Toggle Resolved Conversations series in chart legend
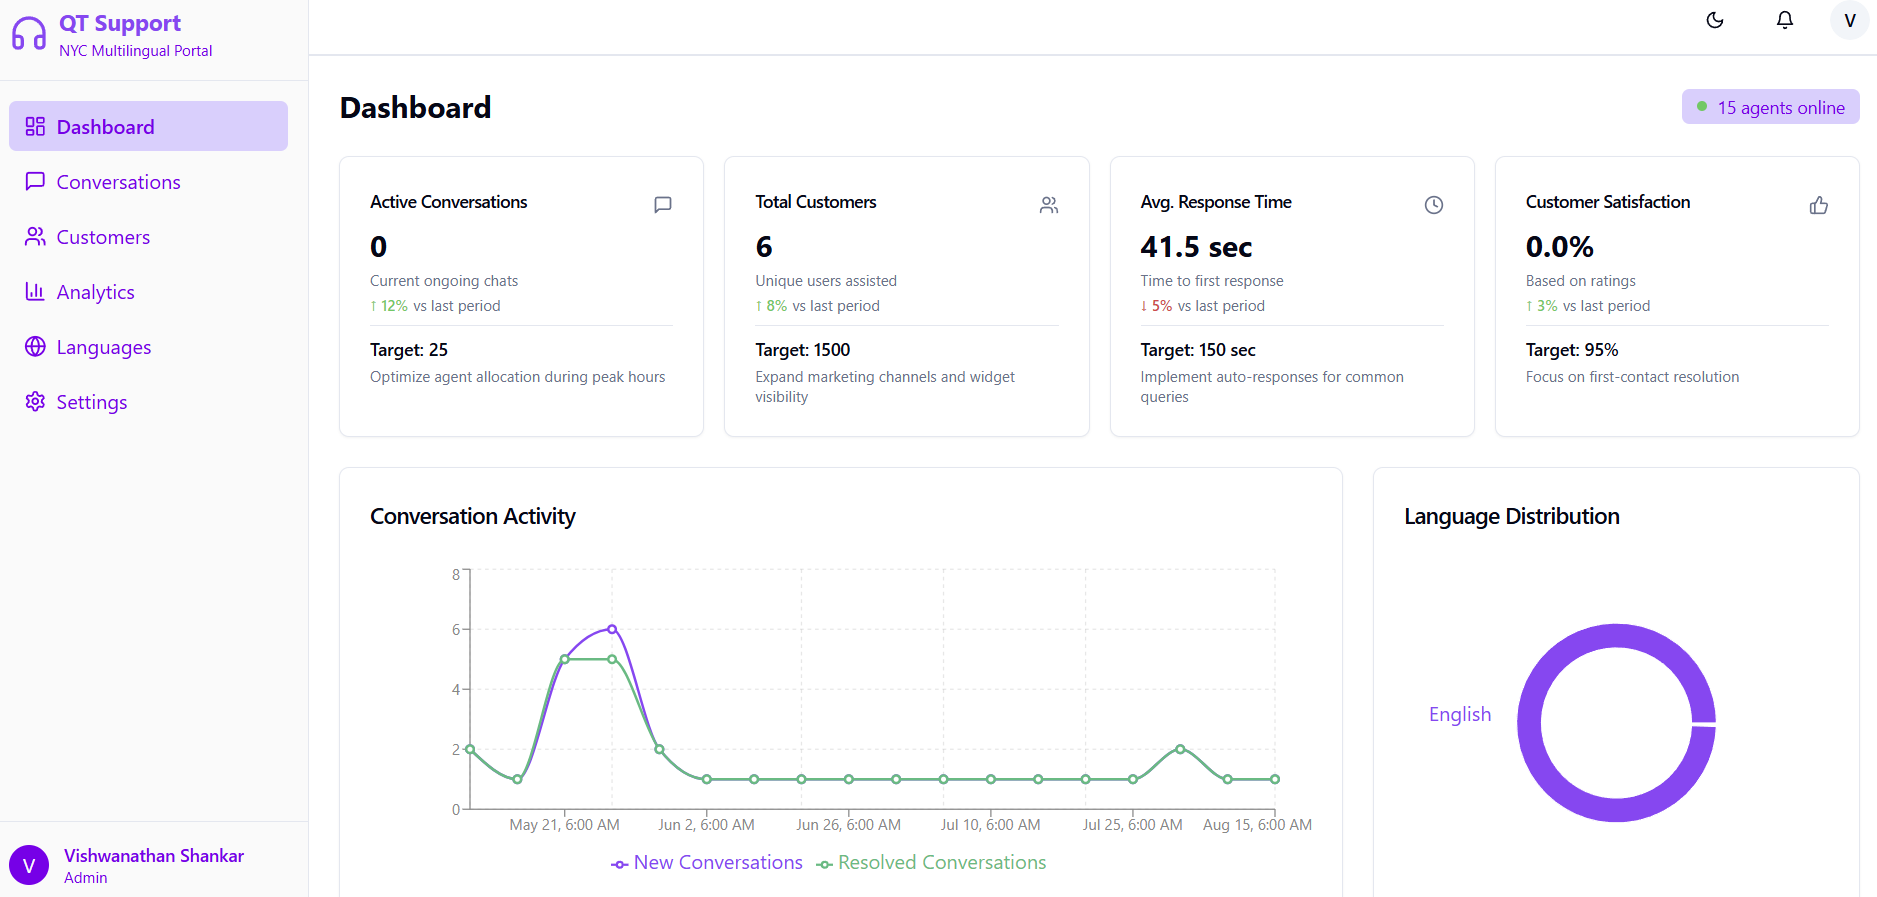Viewport: 1877px width, 897px height. (931, 863)
